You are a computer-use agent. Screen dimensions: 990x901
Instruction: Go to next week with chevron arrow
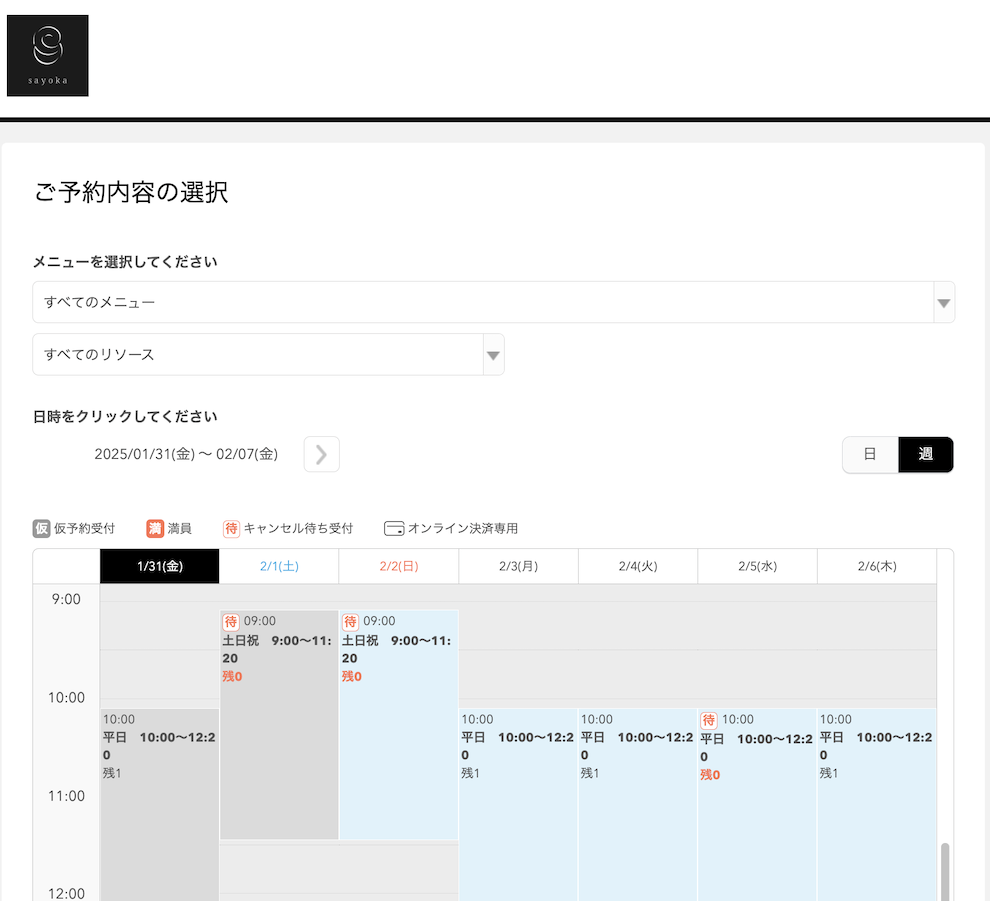321,454
